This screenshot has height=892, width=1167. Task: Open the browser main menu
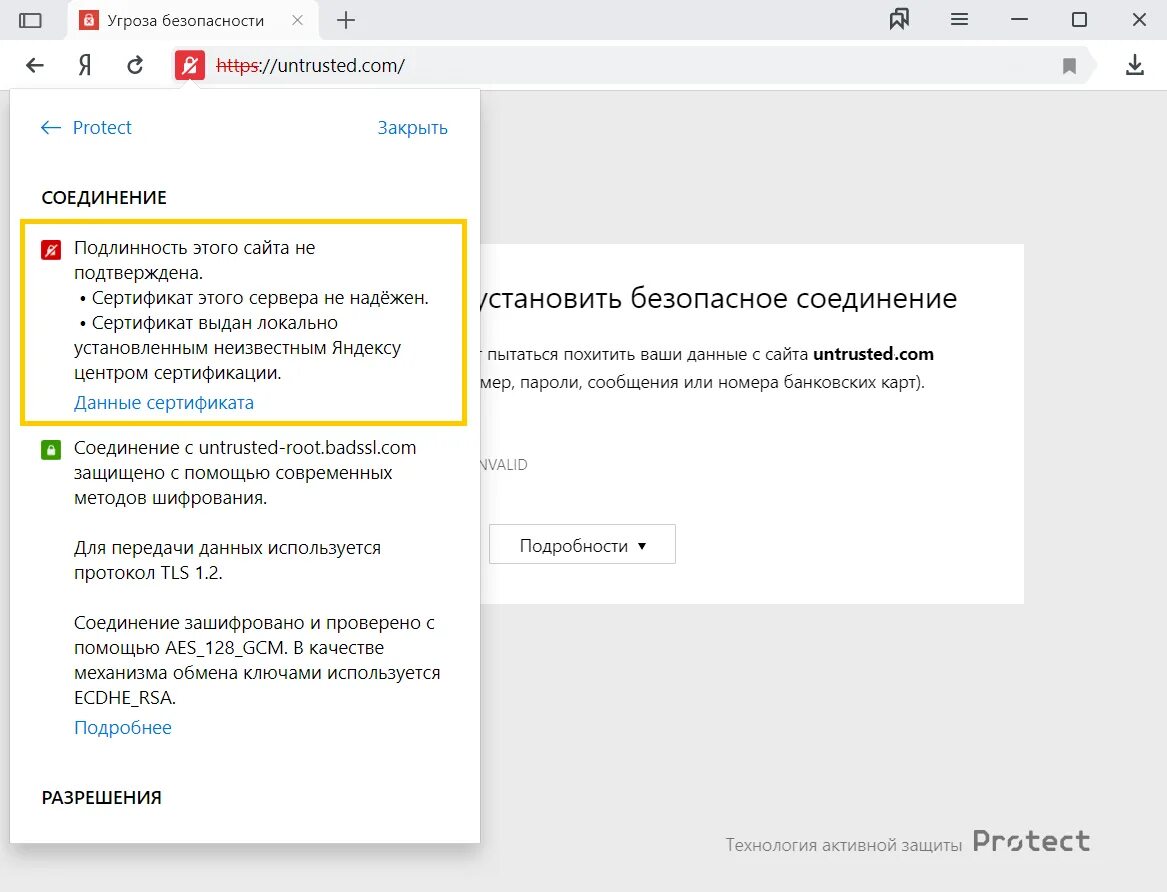tap(959, 19)
